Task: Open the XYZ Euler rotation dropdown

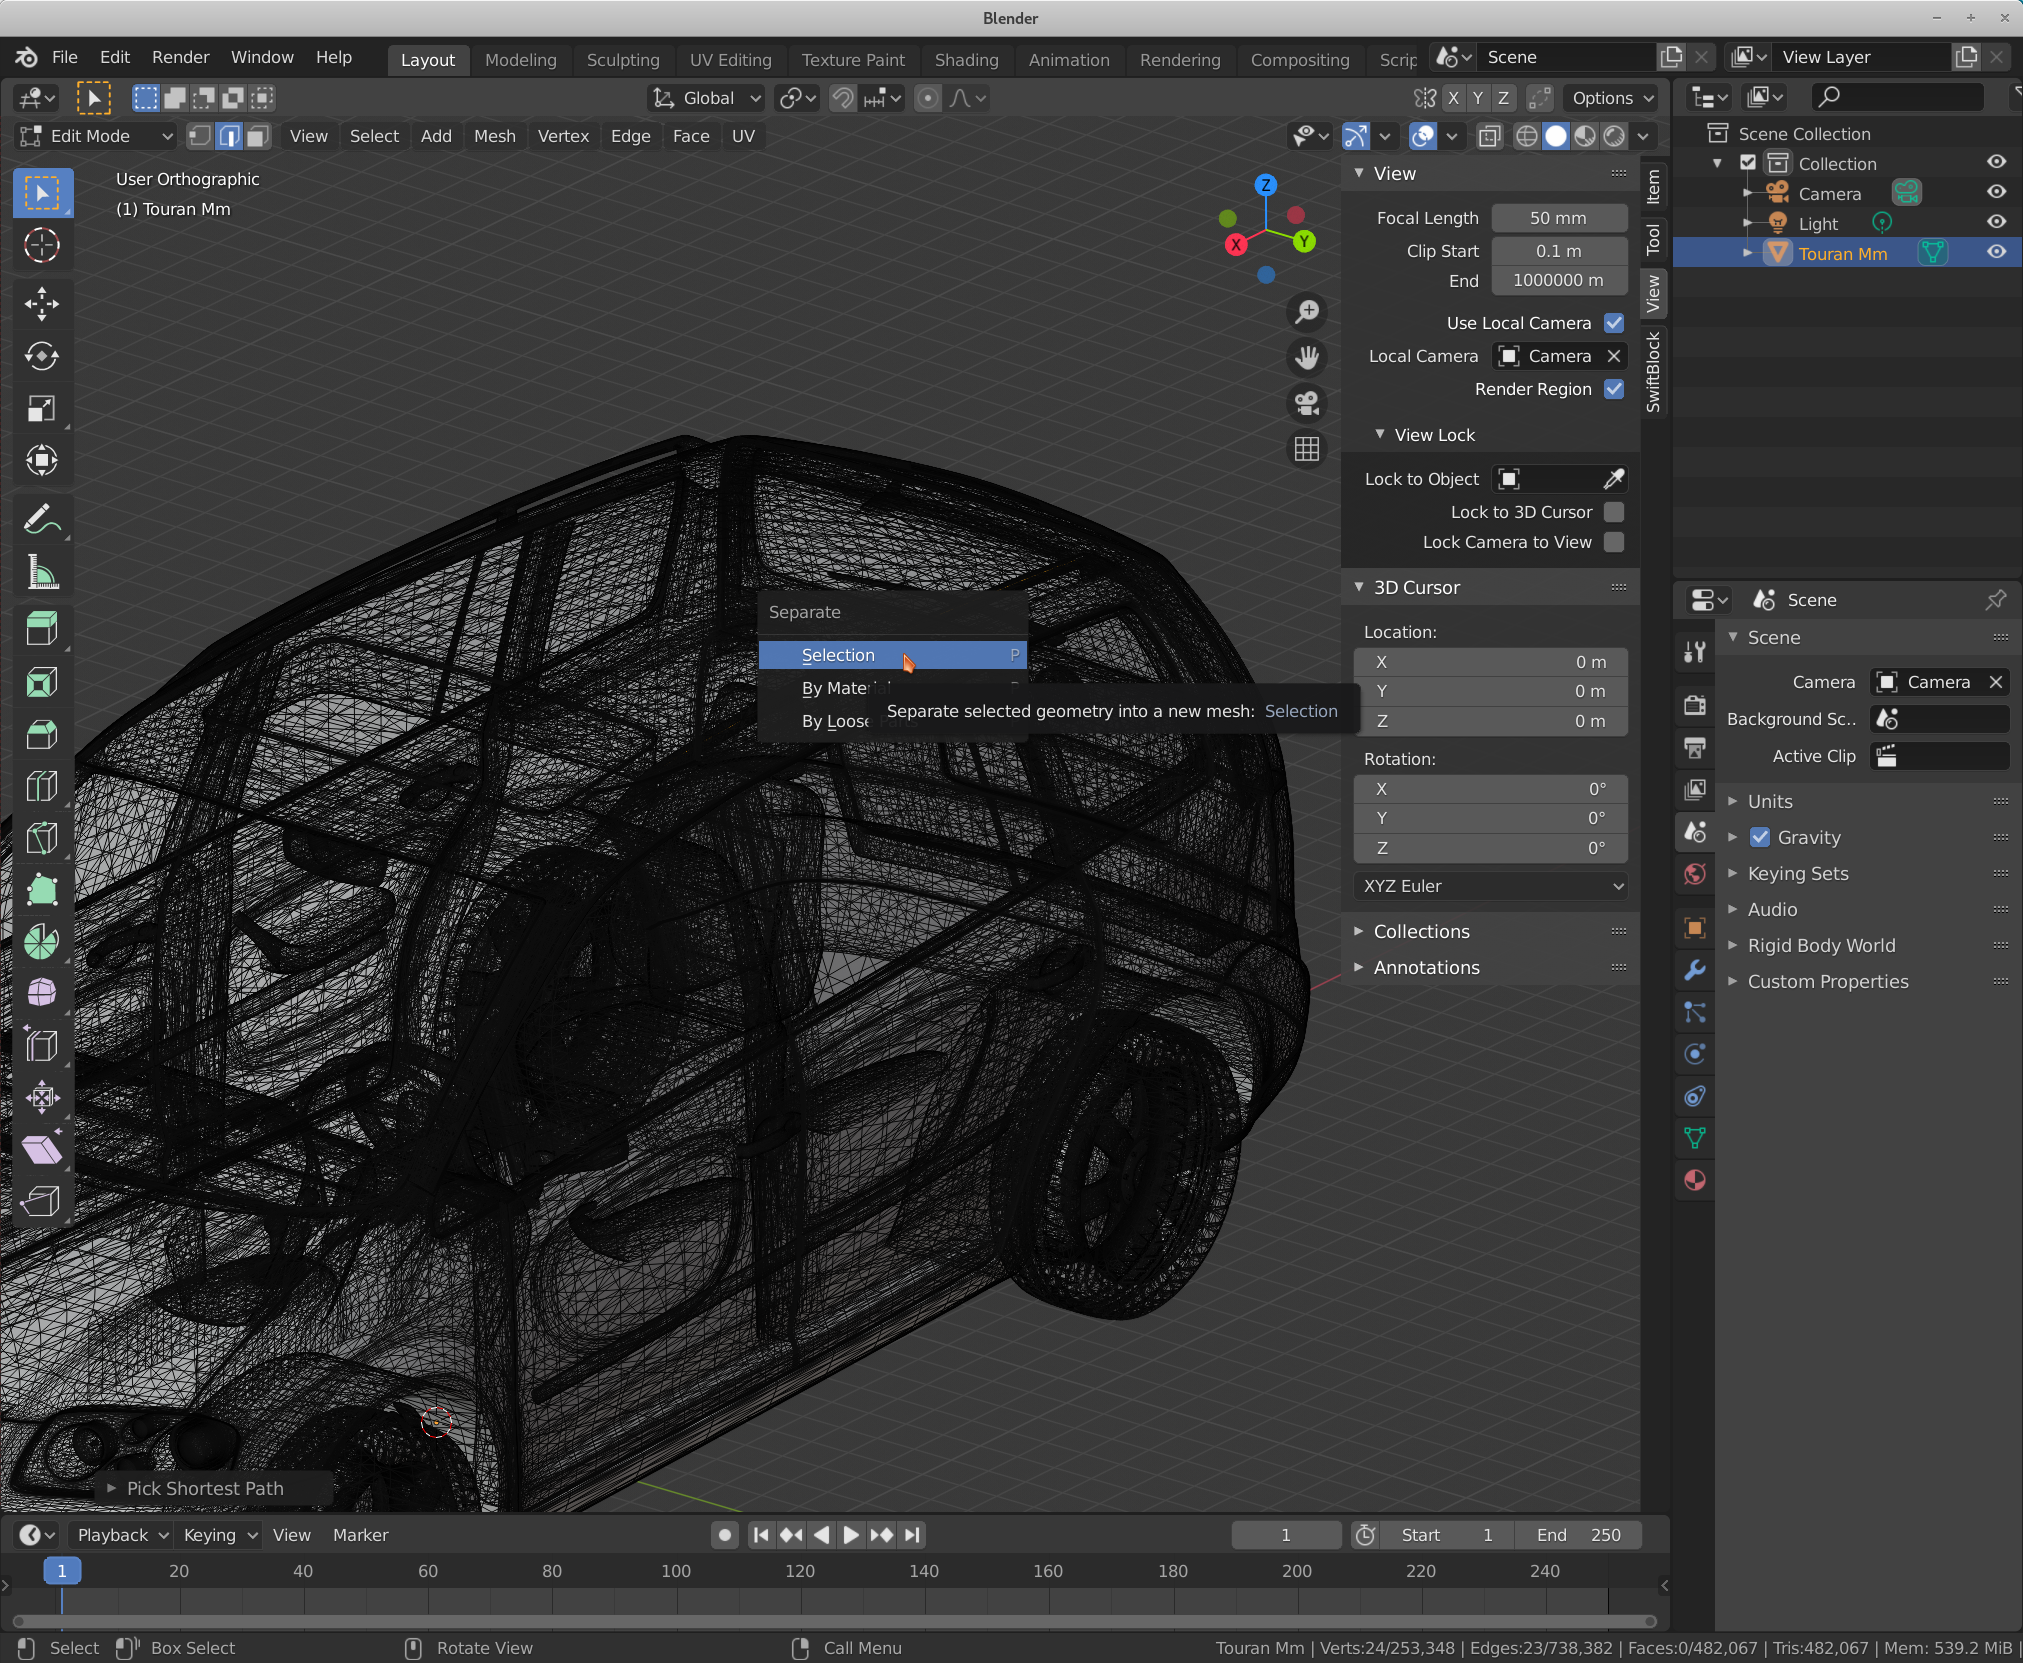Action: pyautogui.click(x=1490, y=886)
